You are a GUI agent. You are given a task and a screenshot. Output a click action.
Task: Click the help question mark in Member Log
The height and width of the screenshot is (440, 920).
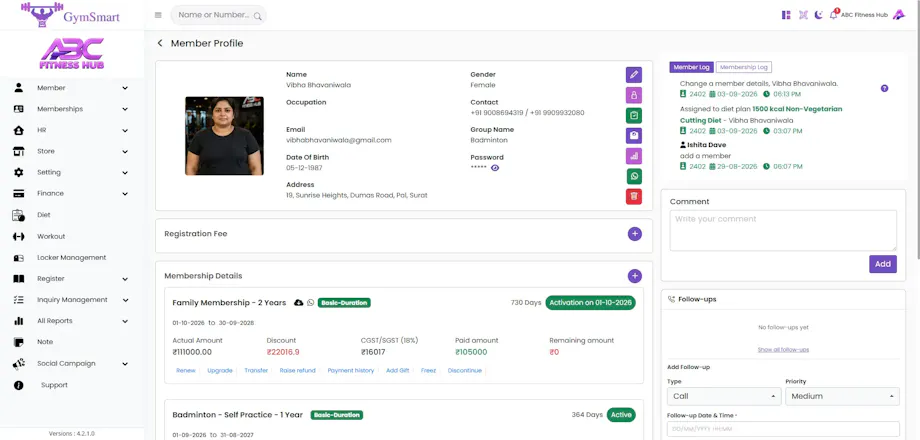pos(884,89)
